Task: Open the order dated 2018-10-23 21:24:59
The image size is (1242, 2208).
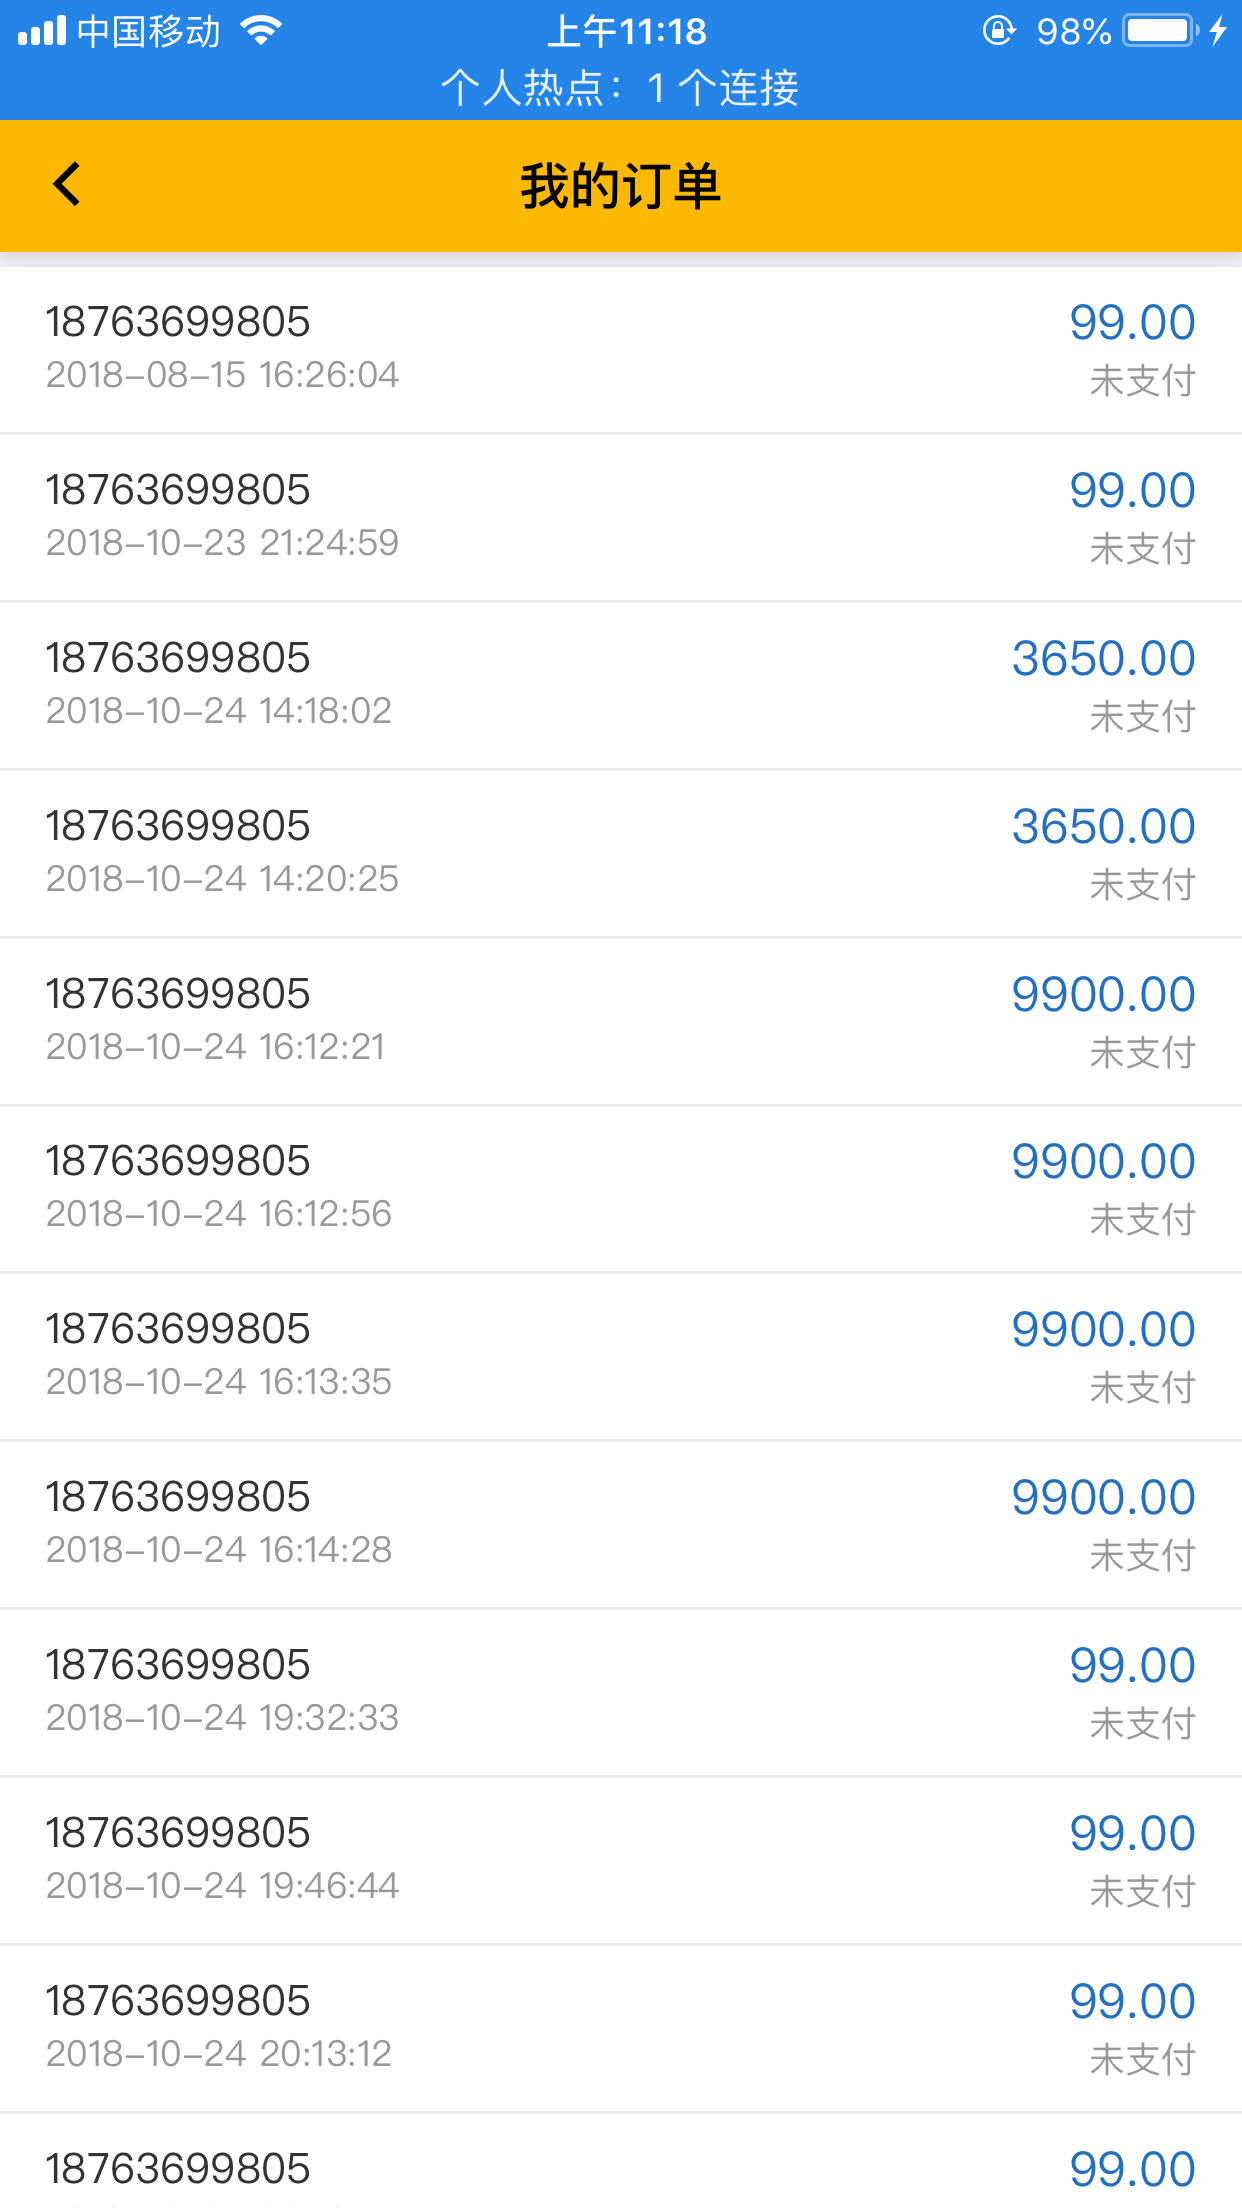Action: click(x=620, y=517)
